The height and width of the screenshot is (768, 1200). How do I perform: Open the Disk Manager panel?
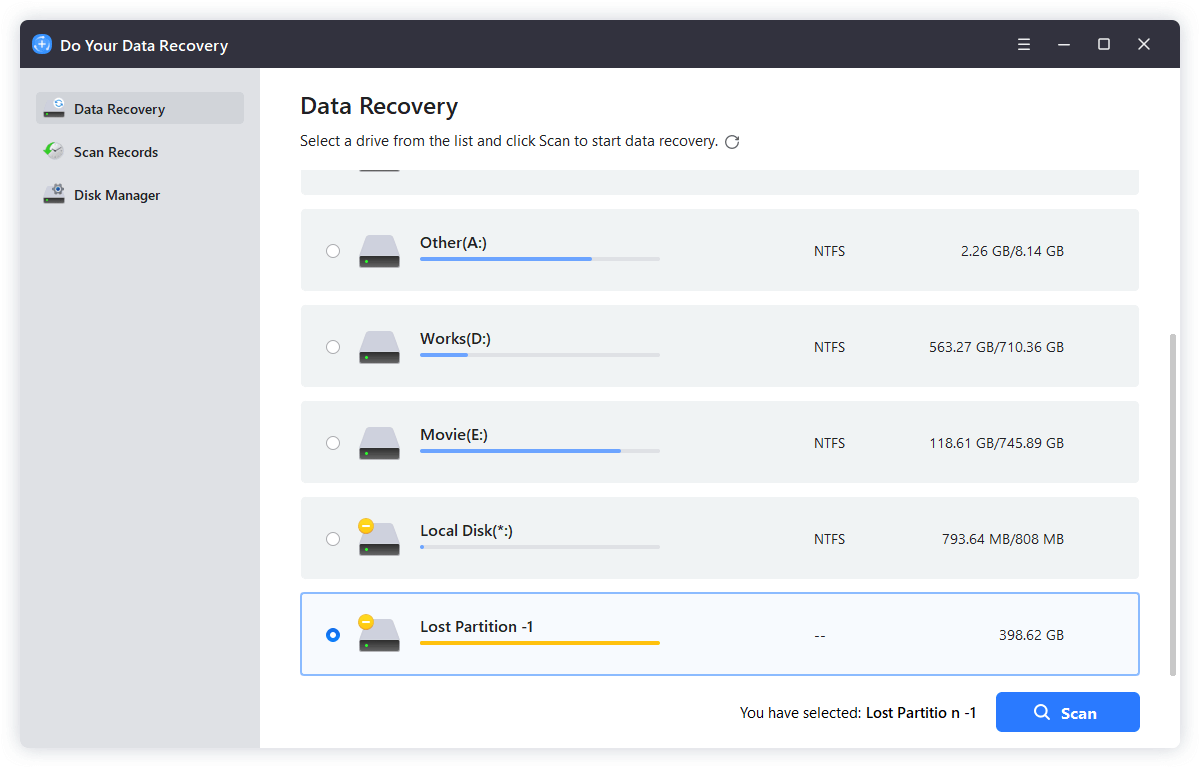click(119, 194)
